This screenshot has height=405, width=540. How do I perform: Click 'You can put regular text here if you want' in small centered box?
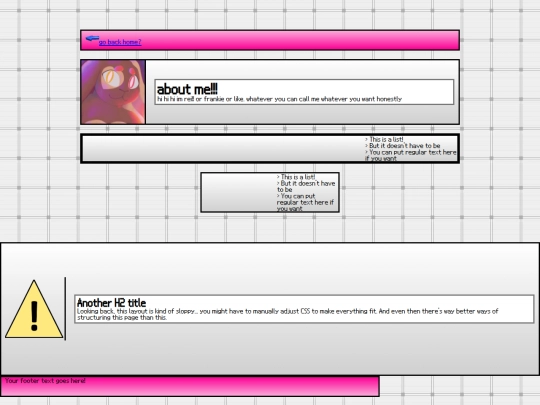(305, 202)
